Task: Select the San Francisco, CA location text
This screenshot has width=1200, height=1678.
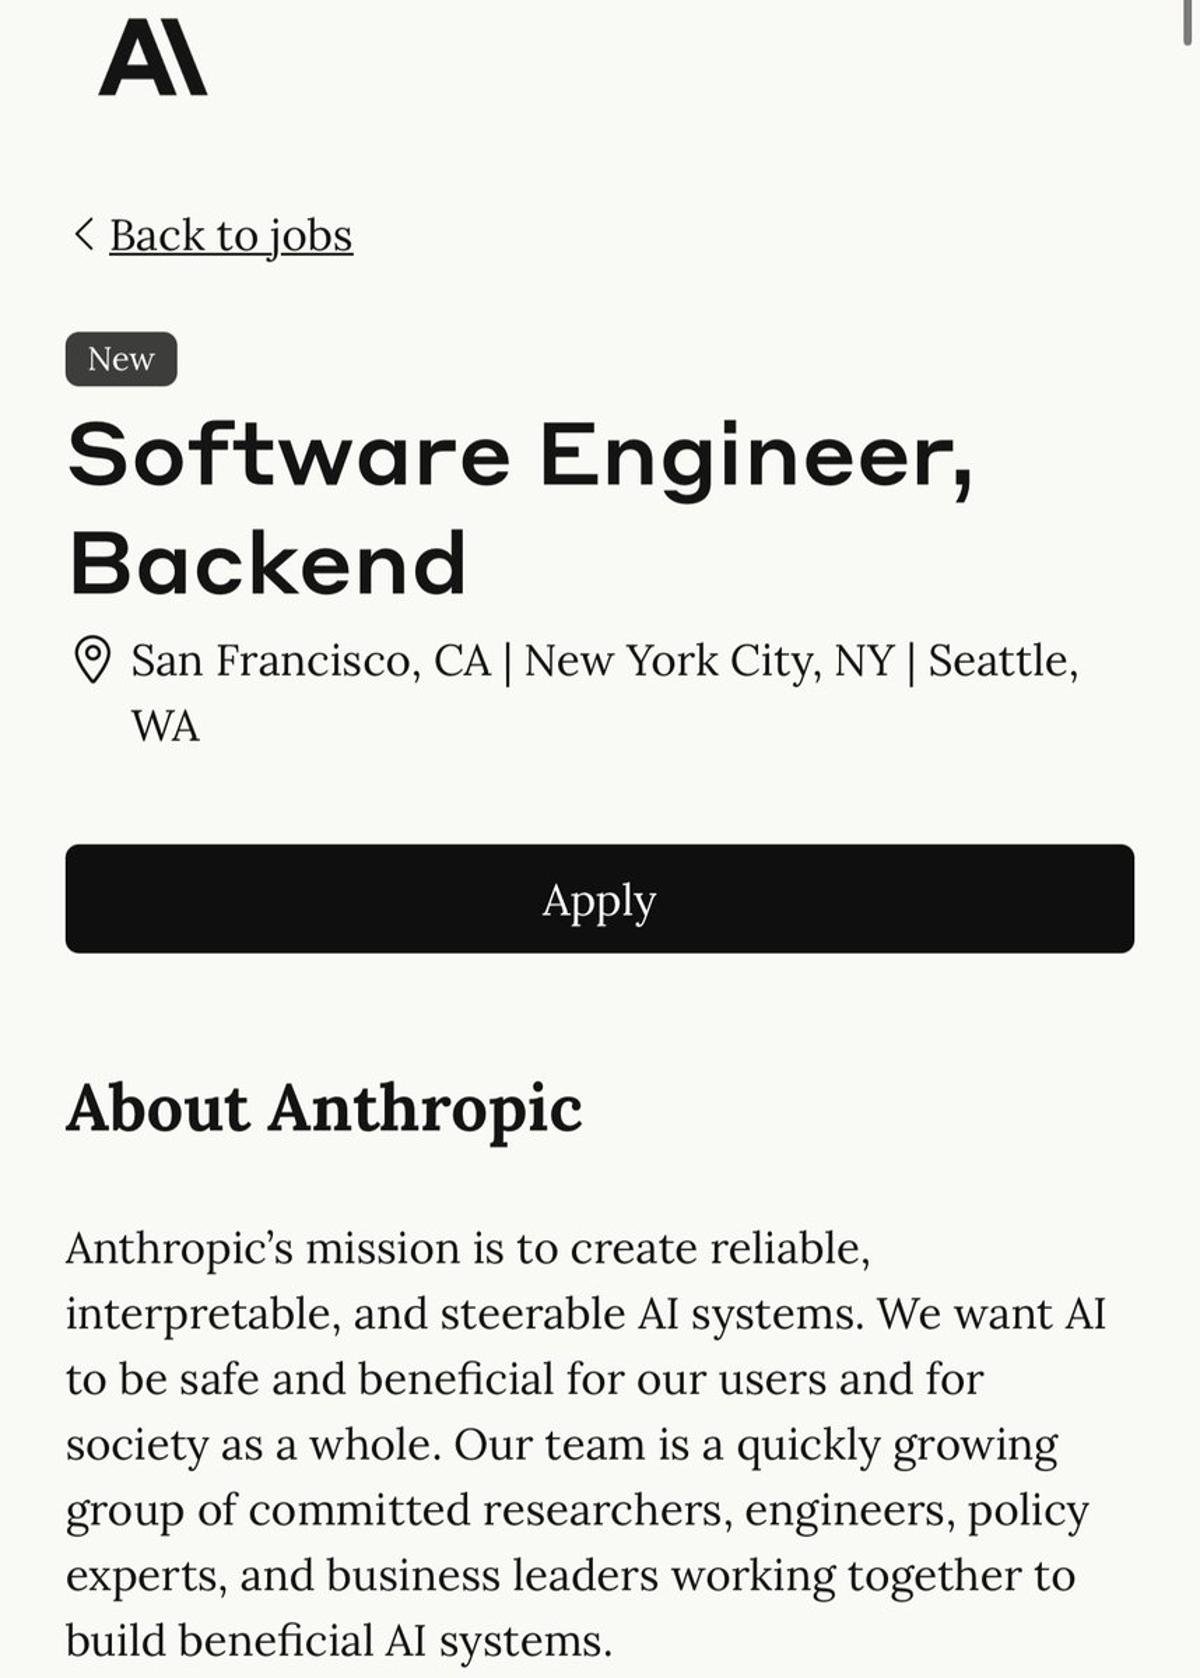Action: [x=310, y=660]
